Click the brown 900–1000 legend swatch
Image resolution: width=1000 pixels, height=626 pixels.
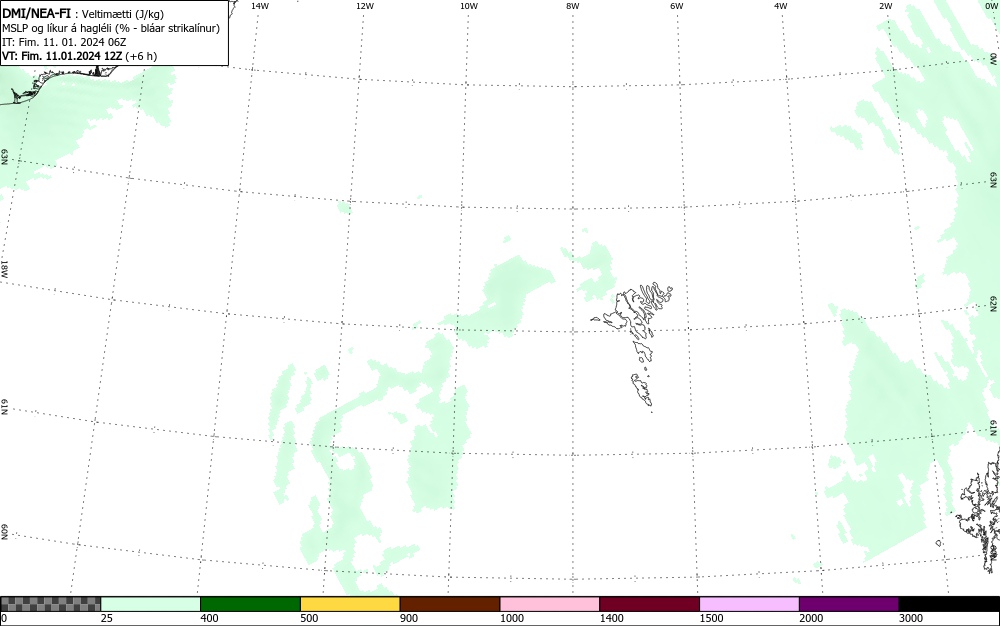(450, 604)
